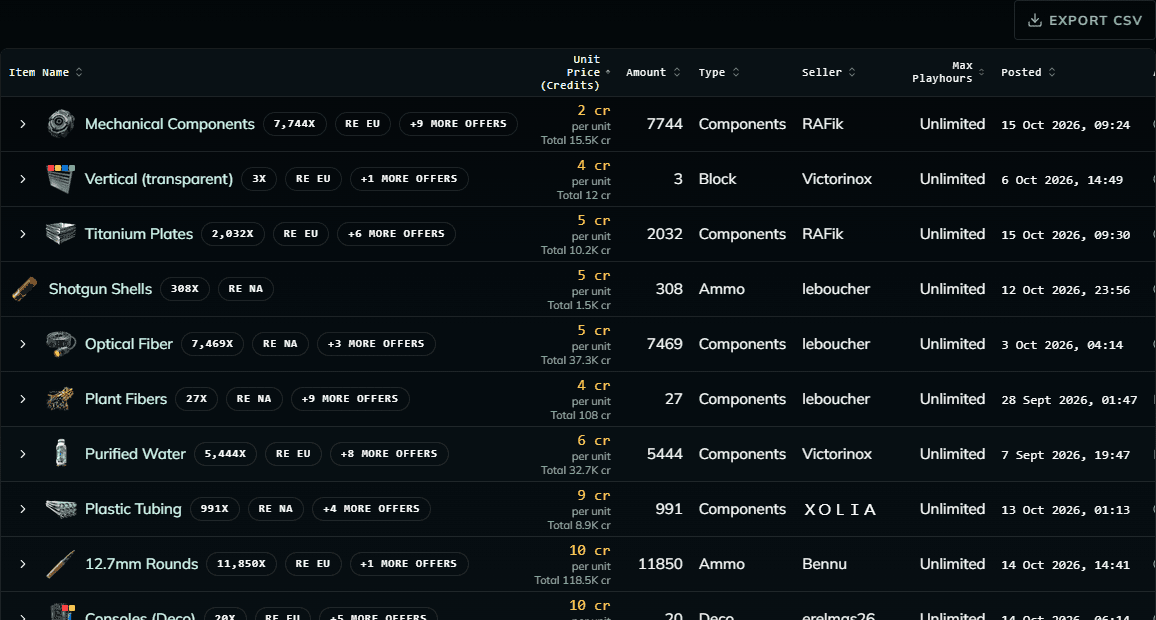Click the Titanium Plates item icon
The height and width of the screenshot is (620, 1156).
(x=60, y=234)
